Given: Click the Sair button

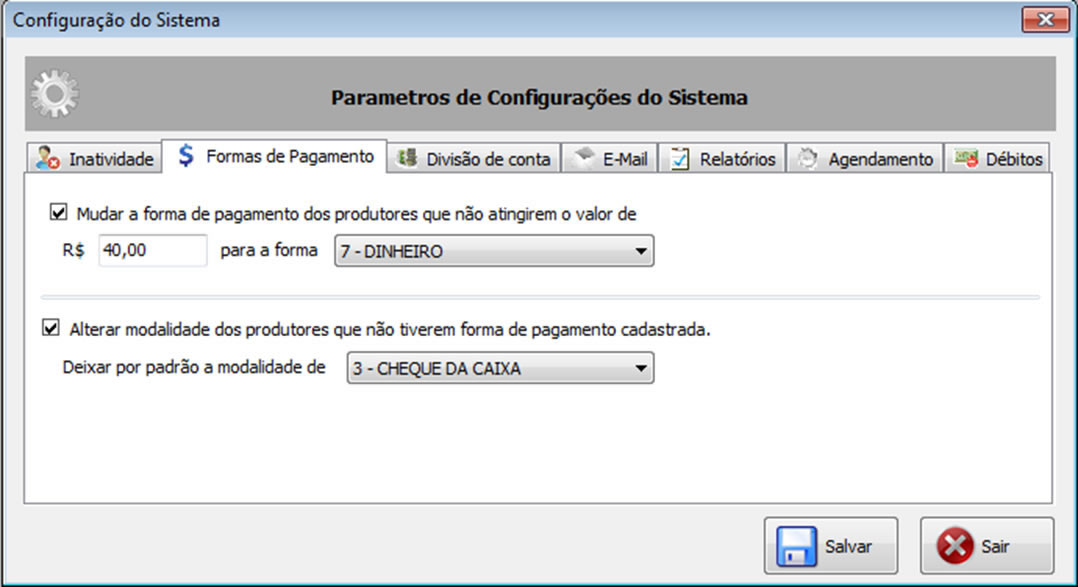Looking at the screenshot, I should tap(987, 546).
